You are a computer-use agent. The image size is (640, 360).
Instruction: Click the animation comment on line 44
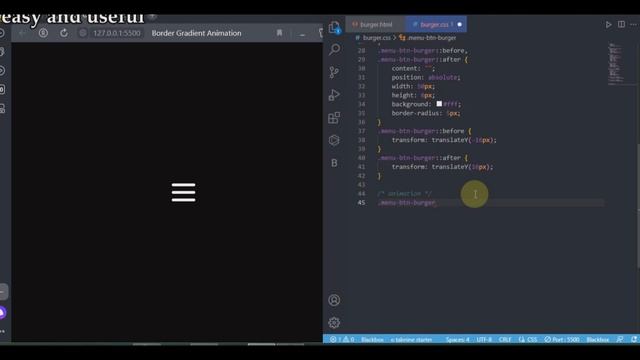click(x=404, y=193)
